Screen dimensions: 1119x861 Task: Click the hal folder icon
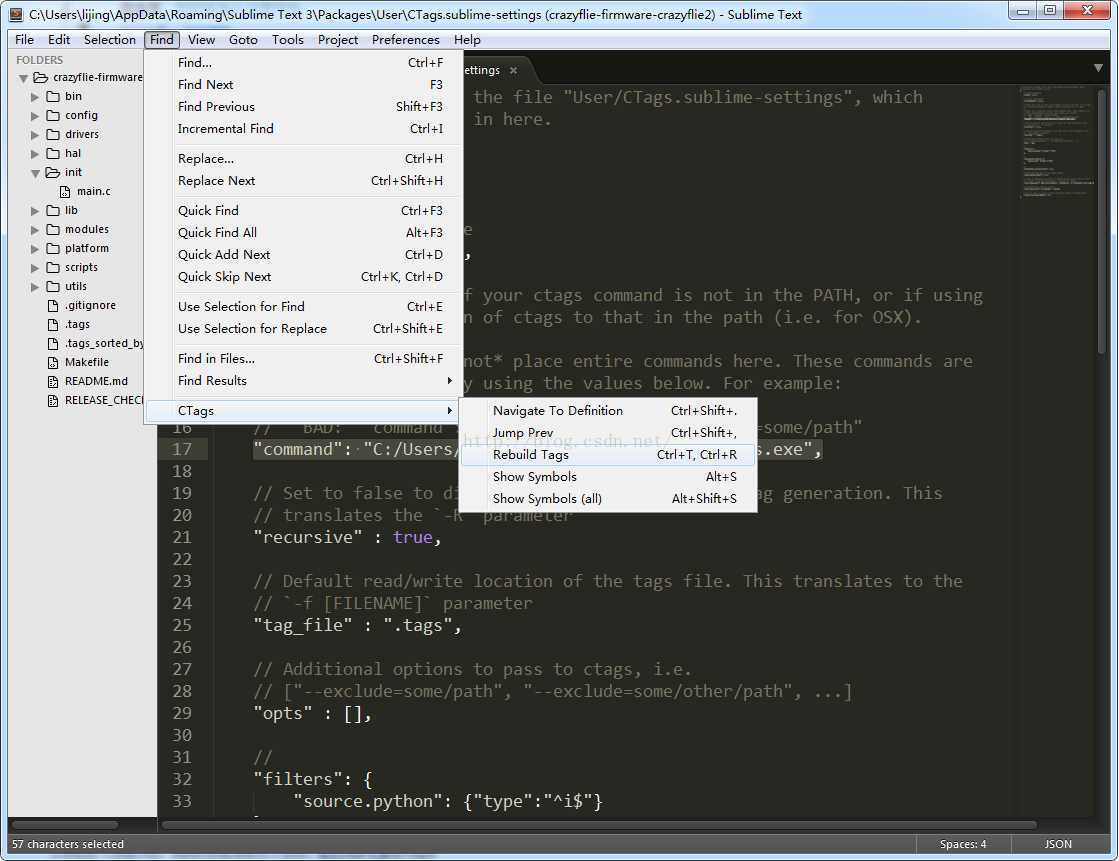pos(53,153)
